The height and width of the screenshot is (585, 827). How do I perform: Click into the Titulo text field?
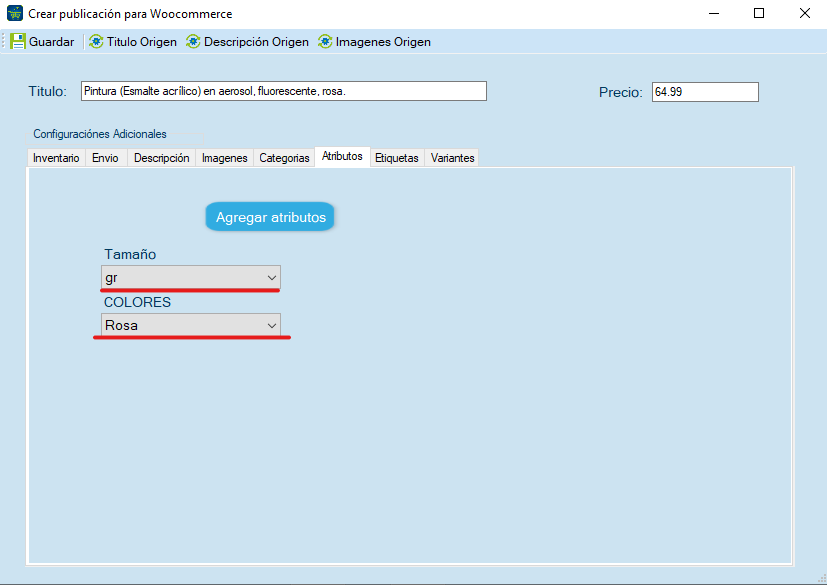284,91
